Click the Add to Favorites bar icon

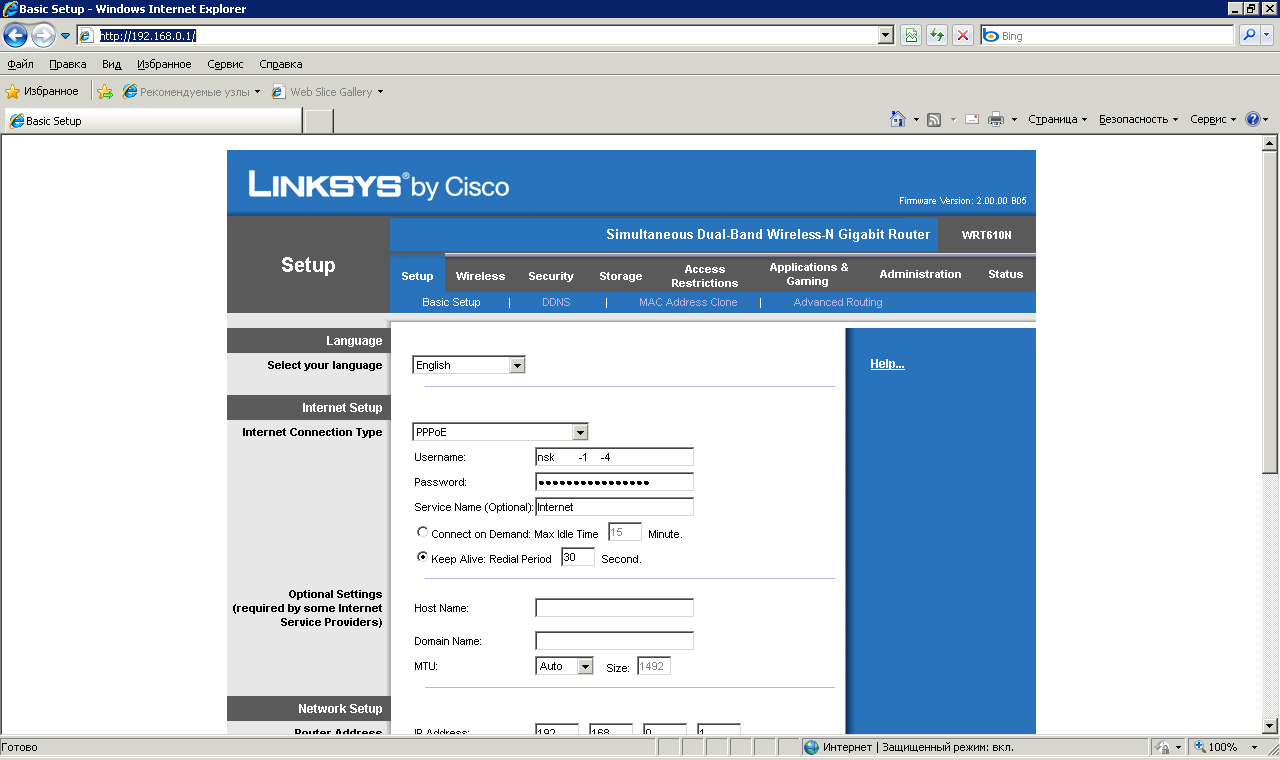coord(105,92)
